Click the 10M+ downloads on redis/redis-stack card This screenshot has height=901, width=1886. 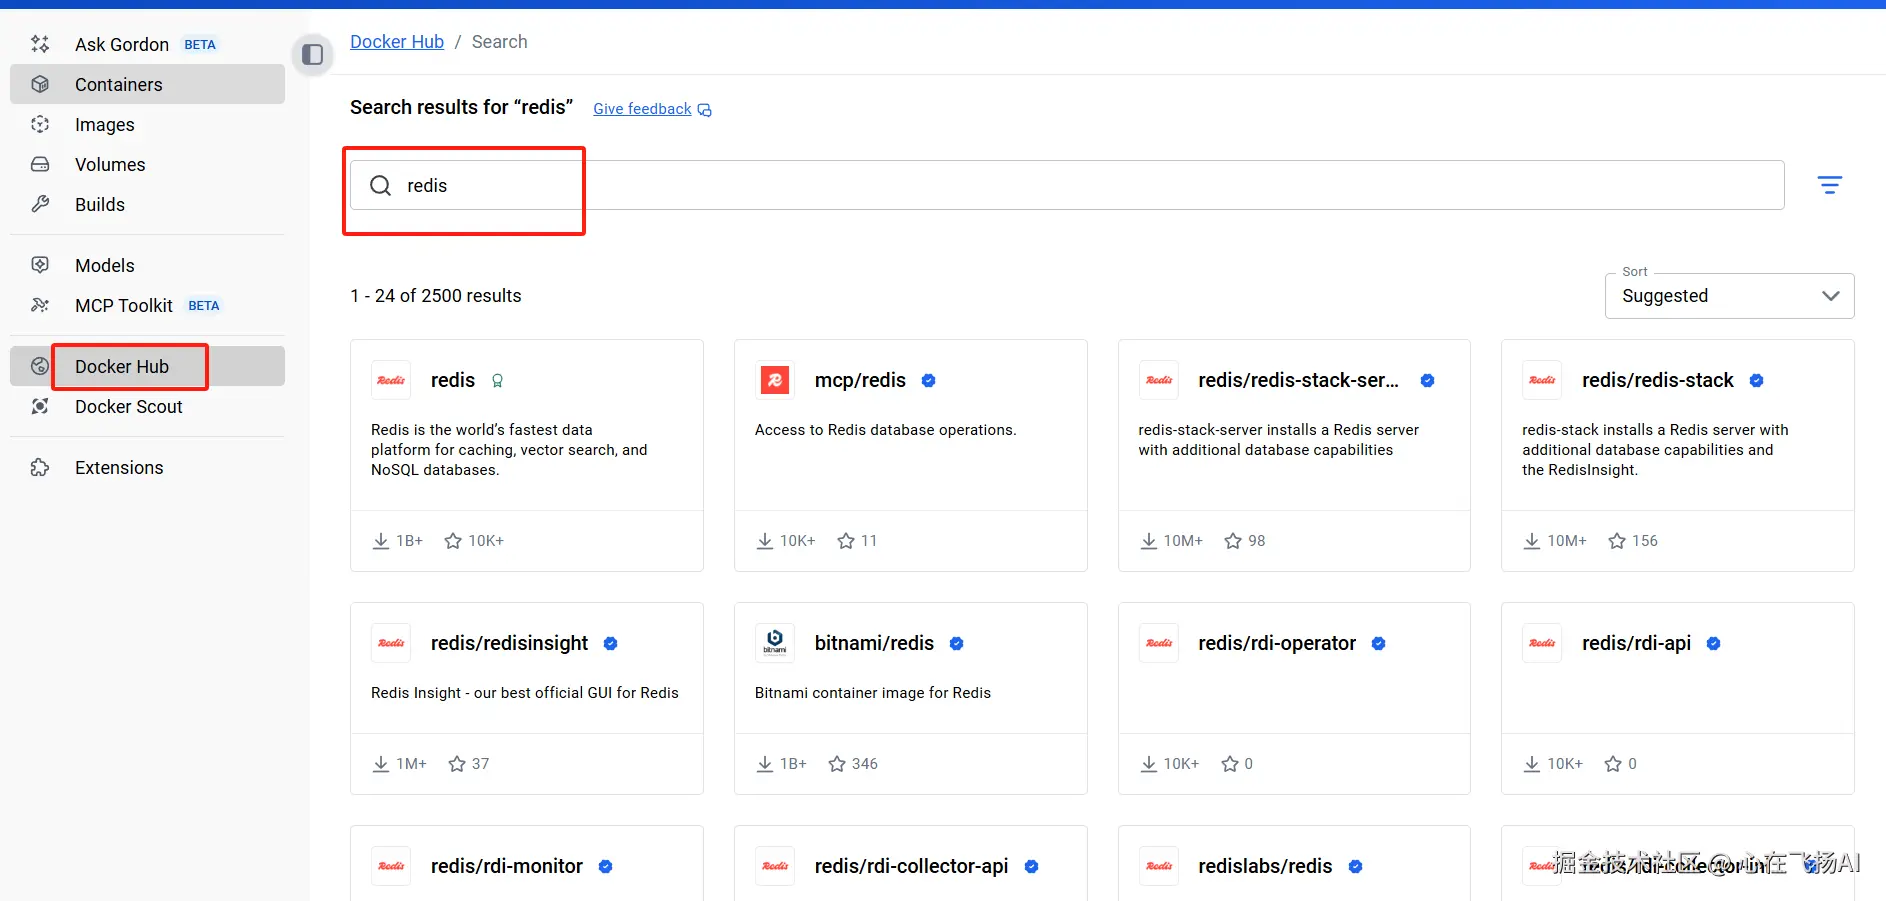click(x=1567, y=541)
